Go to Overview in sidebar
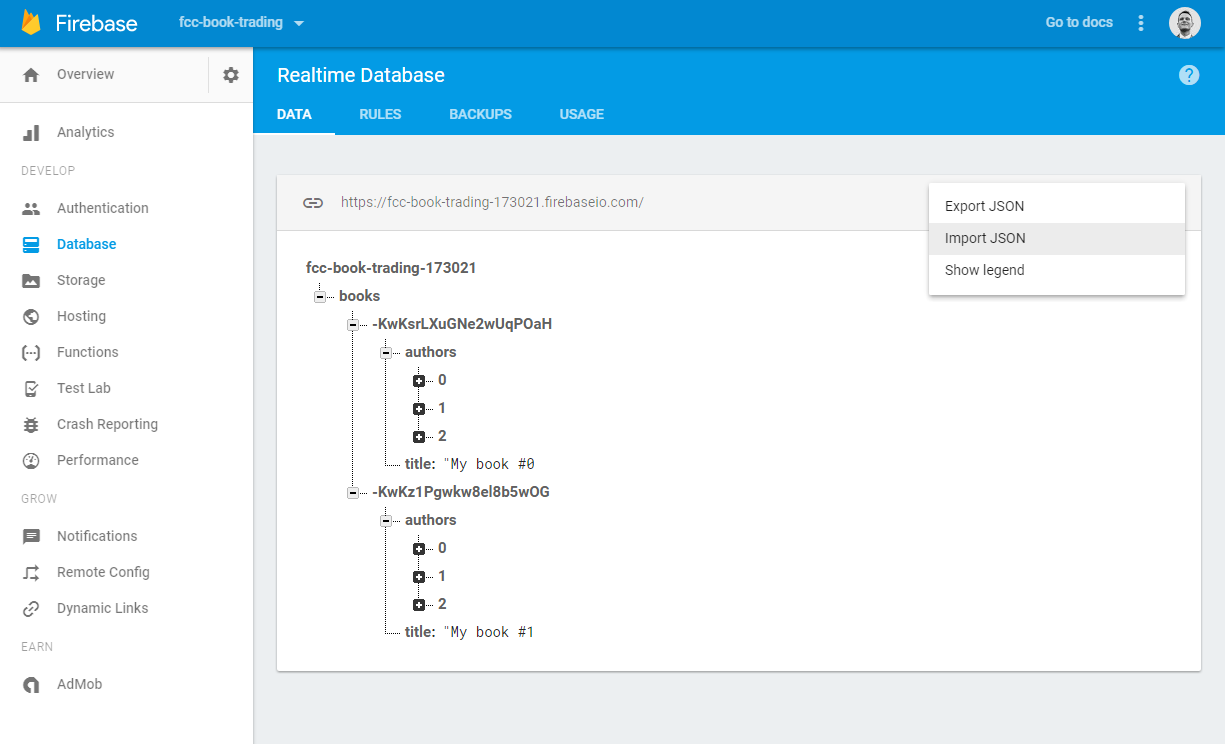1225x744 pixels. point(86,74)
